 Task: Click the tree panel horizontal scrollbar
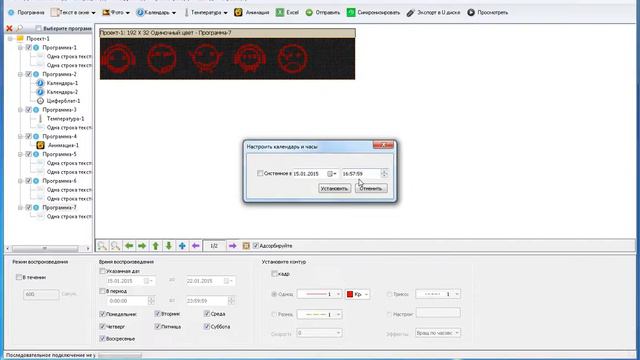tap(48, 248)
